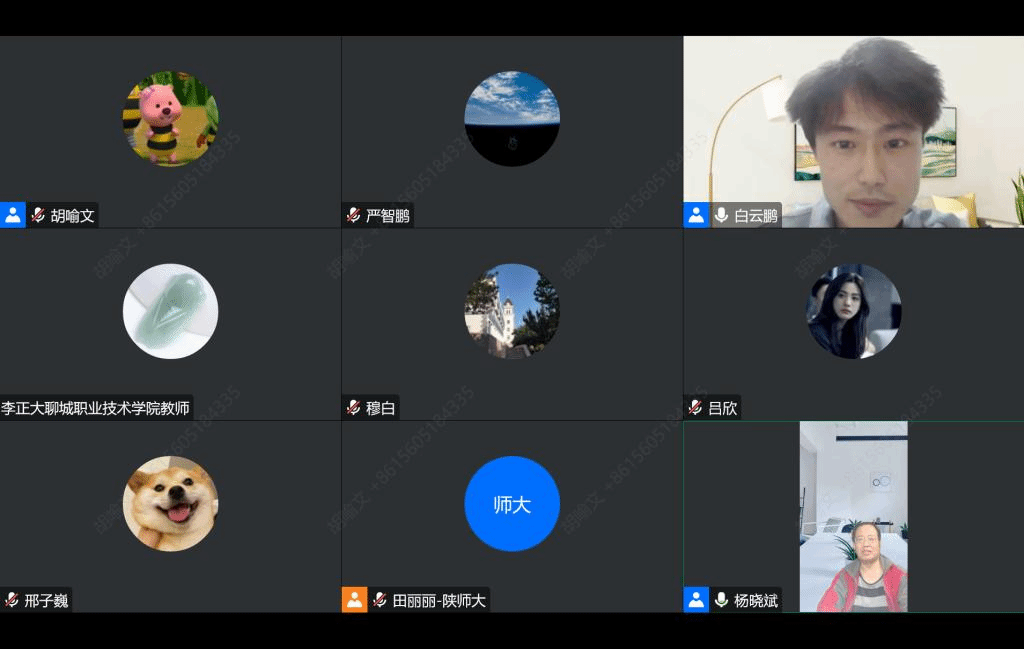Screen dimensions: 1024x649
Task: Click the muted mic icon next to 邢子巍
Action: coord(12,600)
